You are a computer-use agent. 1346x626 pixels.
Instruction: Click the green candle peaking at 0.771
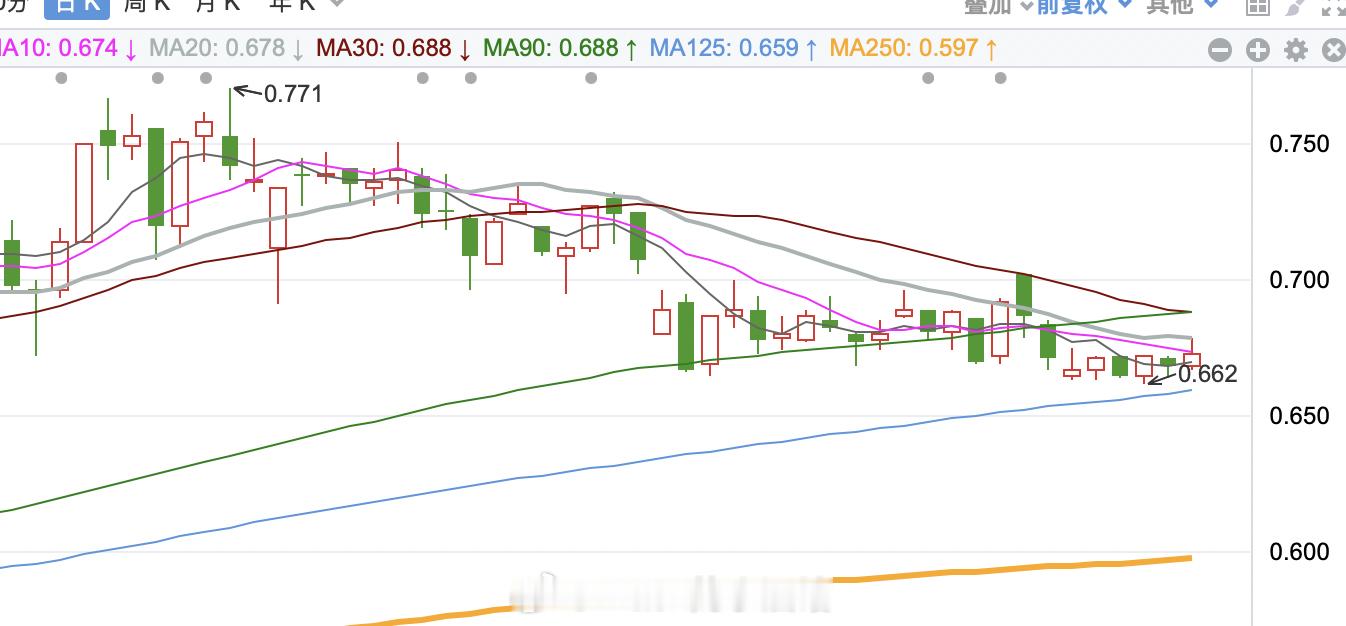point(230,150)
